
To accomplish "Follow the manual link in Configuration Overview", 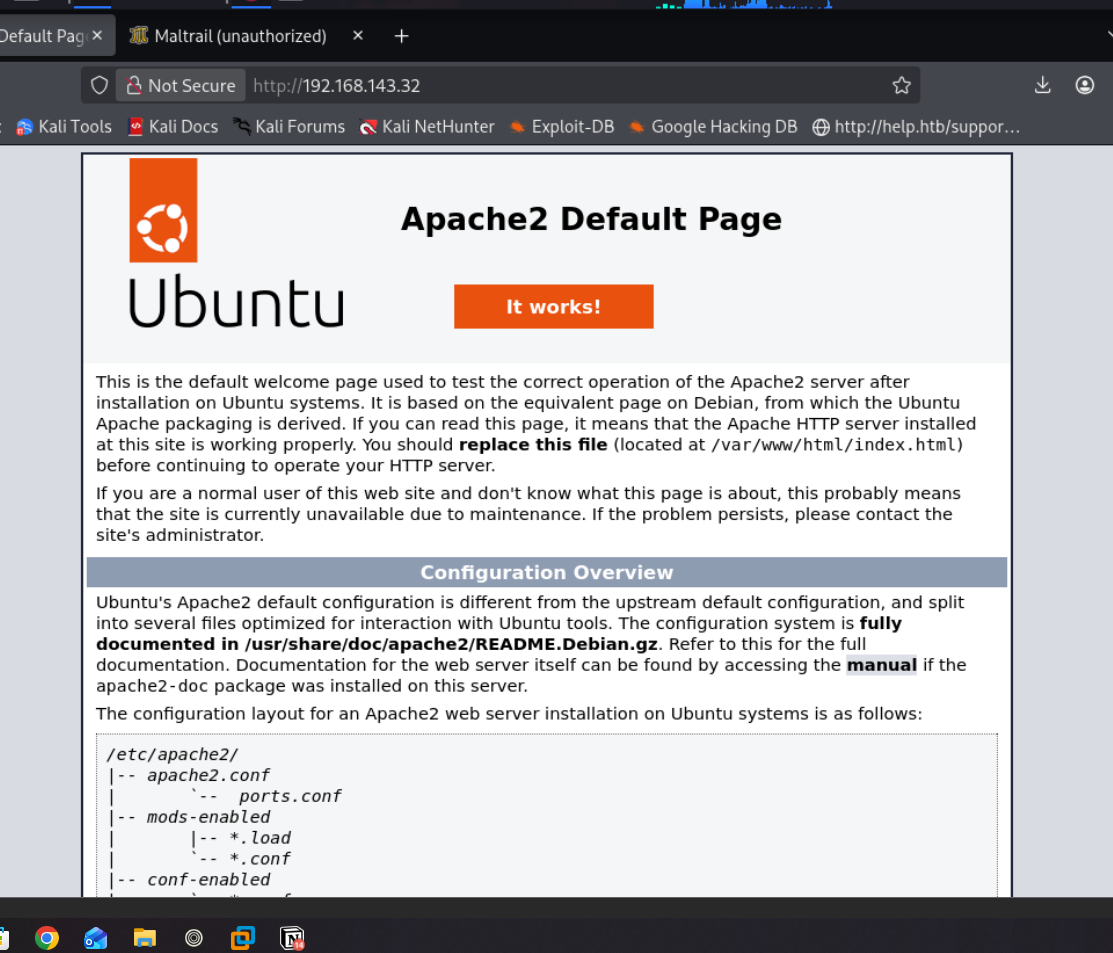I will point(881,665).
